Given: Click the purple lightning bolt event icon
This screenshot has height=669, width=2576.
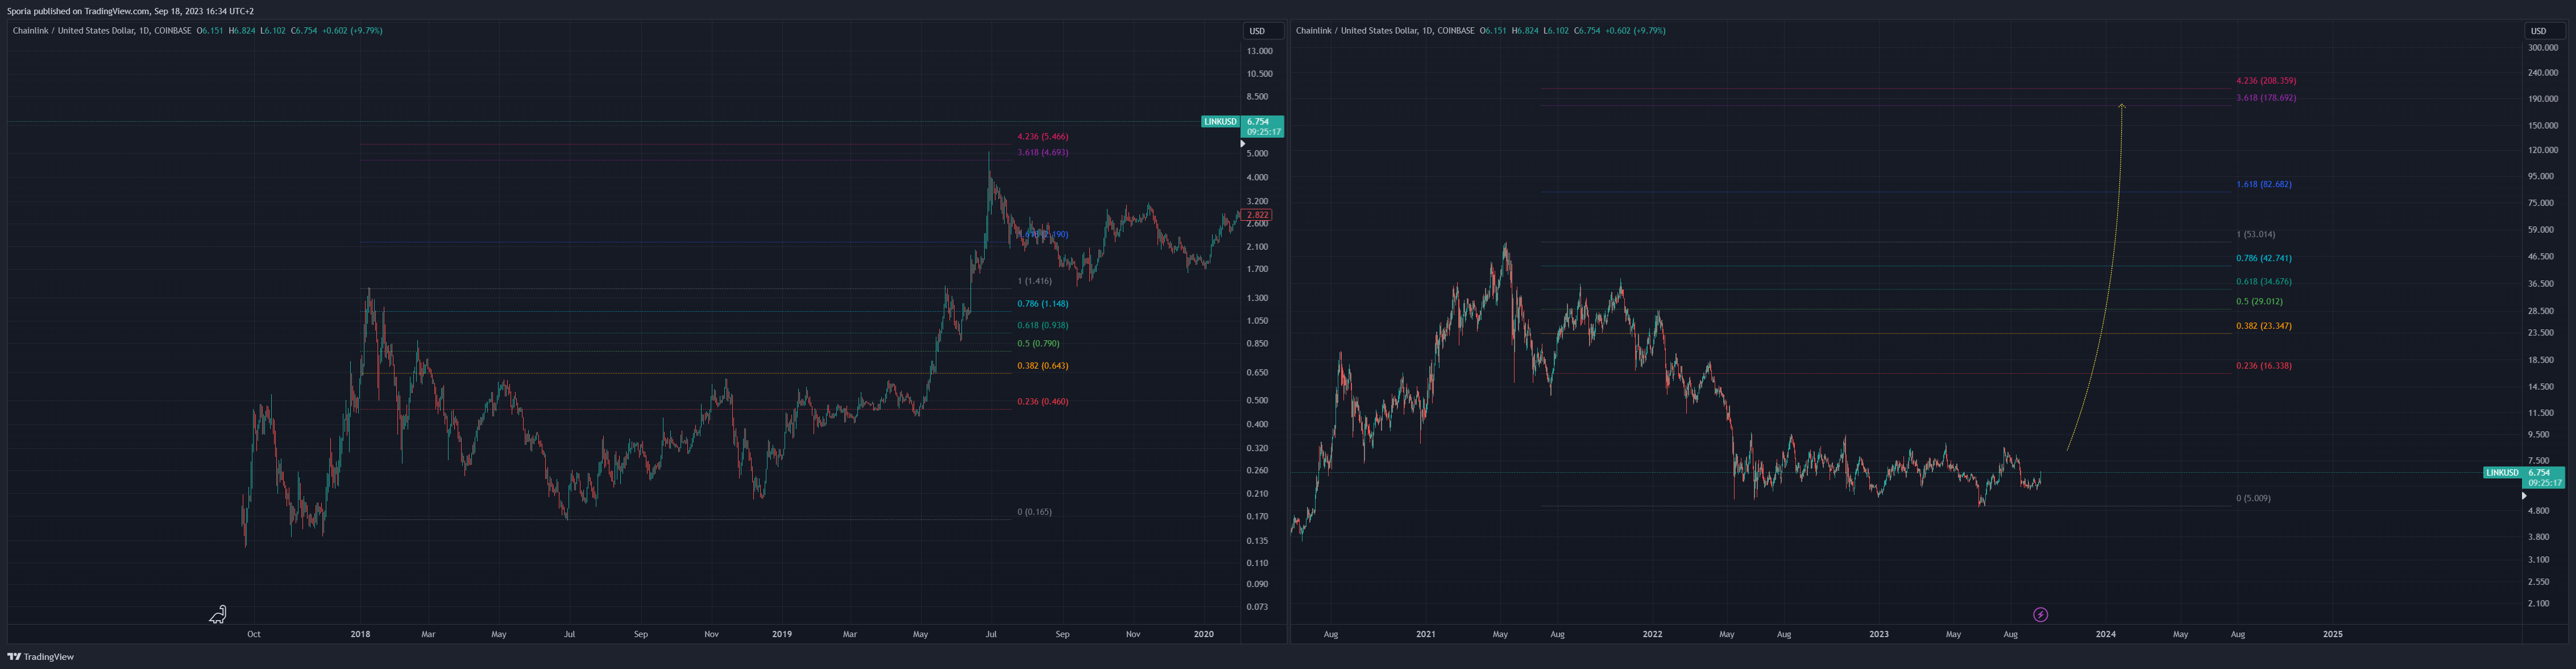Looking at the screenshot, I should tap(2040, 615).
